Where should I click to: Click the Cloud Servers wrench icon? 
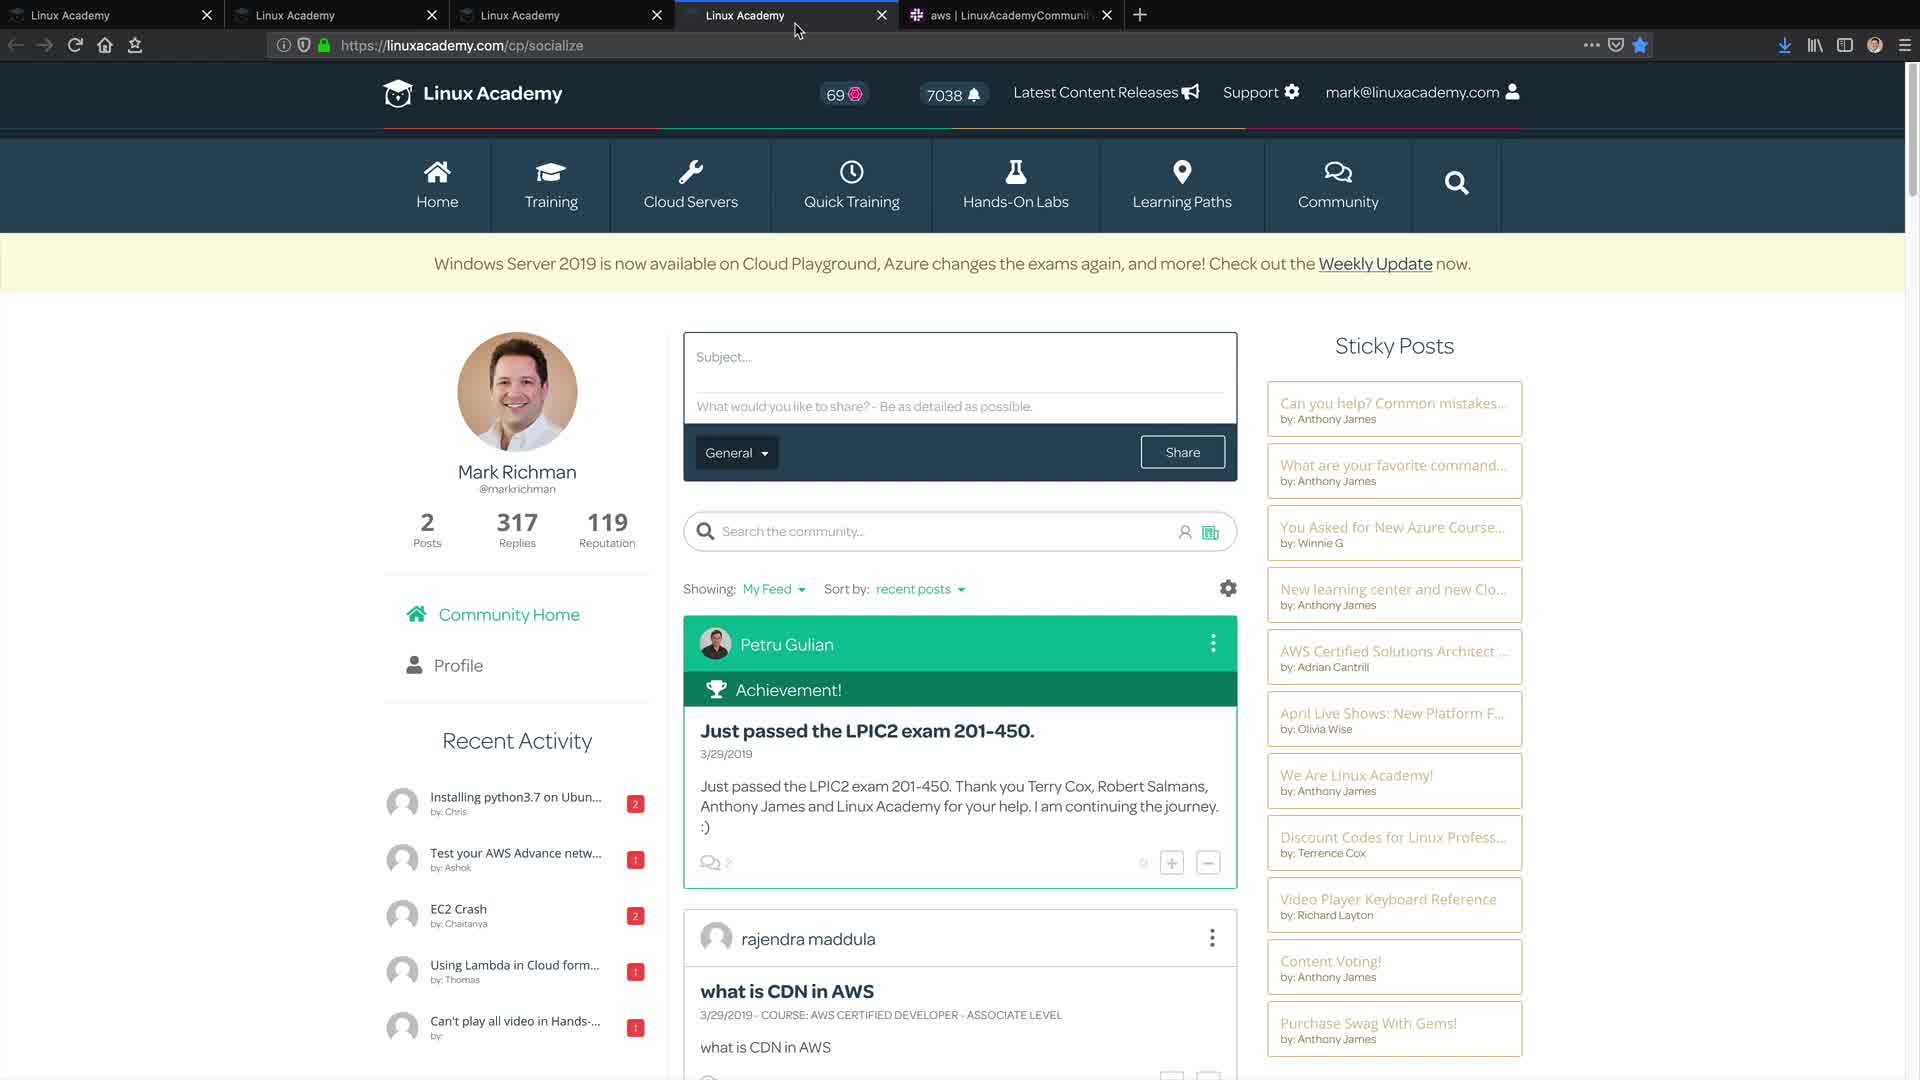690,172
